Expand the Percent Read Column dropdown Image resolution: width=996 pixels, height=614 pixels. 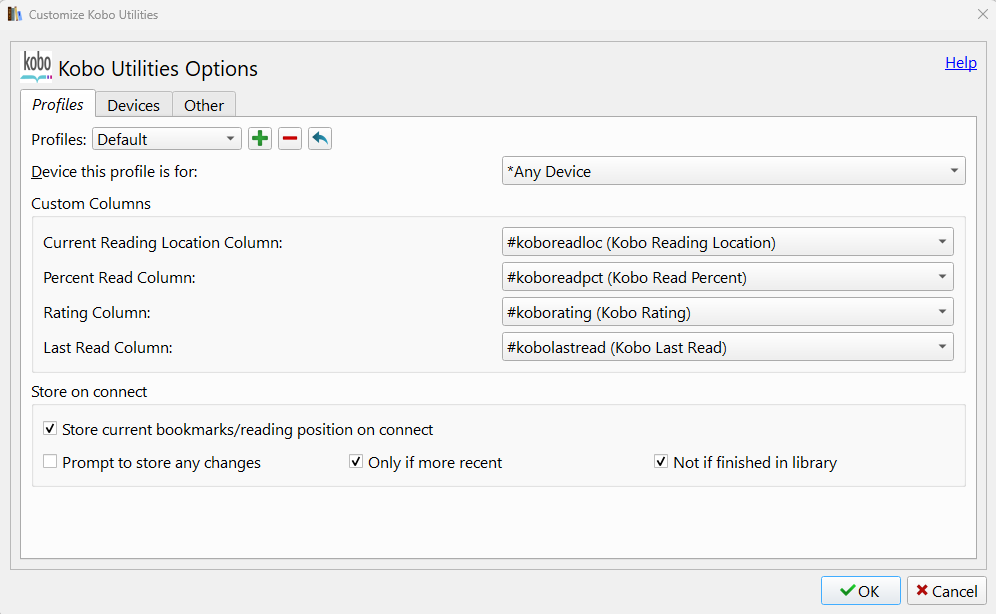coord(727,277)
